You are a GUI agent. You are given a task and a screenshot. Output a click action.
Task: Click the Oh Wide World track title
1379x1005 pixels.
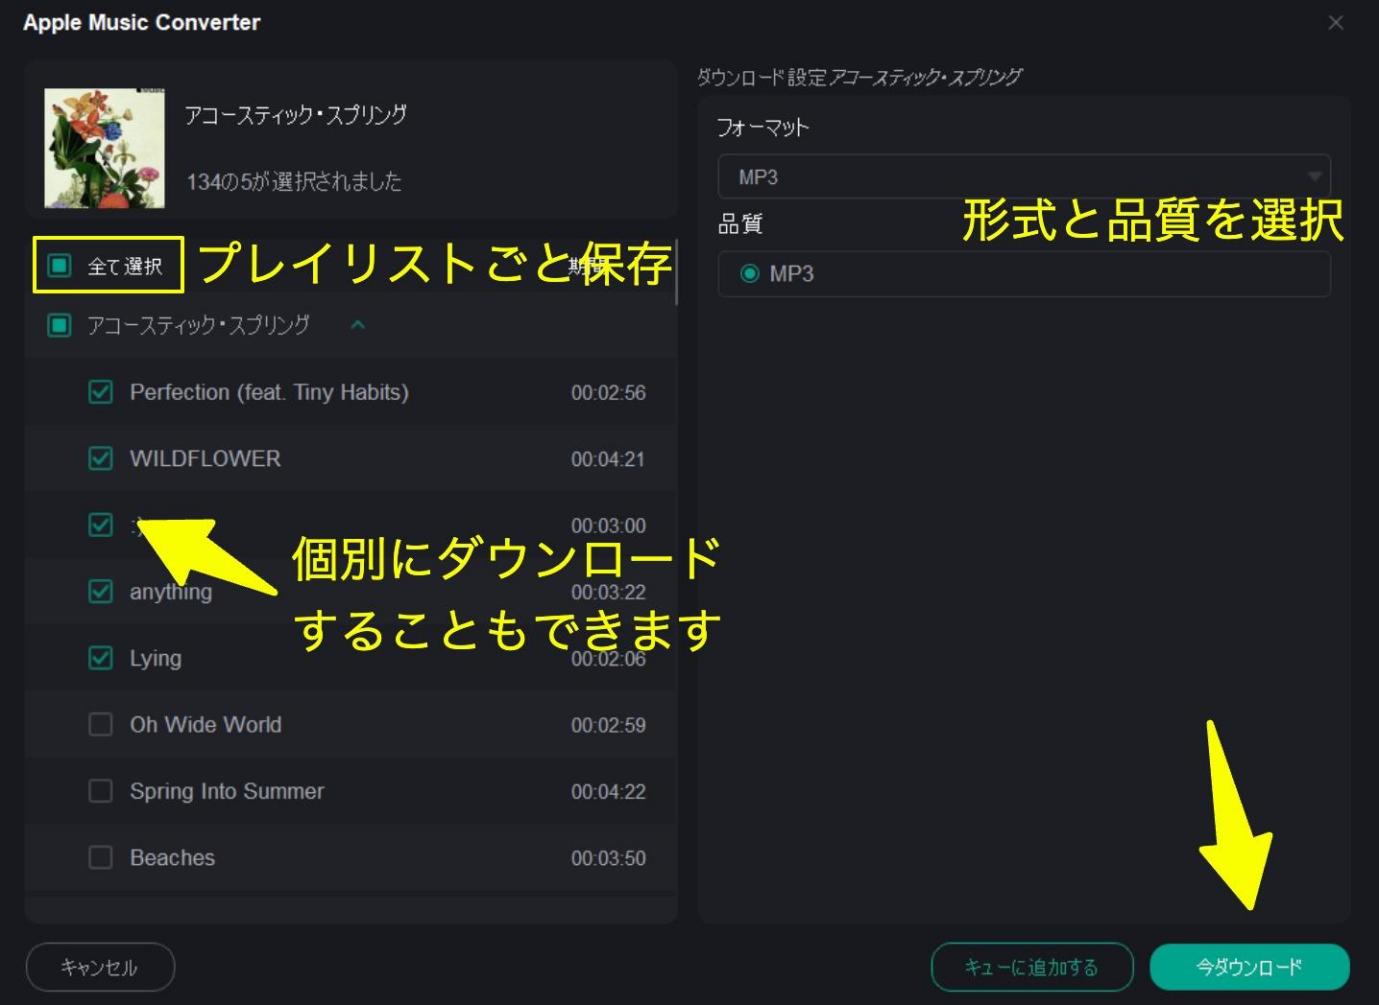[206, 725]
